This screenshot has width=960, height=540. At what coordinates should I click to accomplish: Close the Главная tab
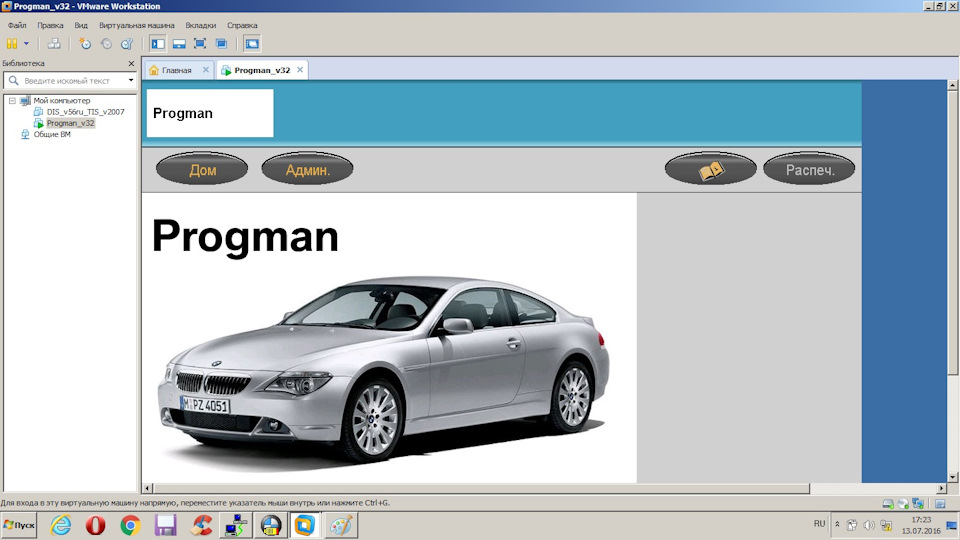tap(206, 70)
